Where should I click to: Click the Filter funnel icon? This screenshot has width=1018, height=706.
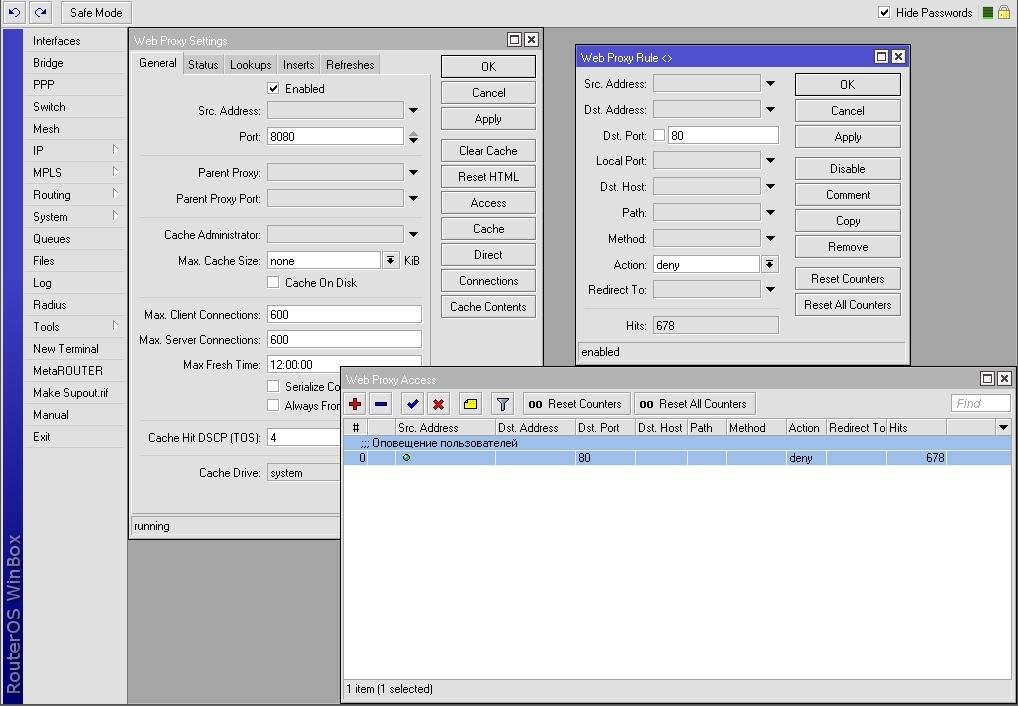(x=503, y=404)
